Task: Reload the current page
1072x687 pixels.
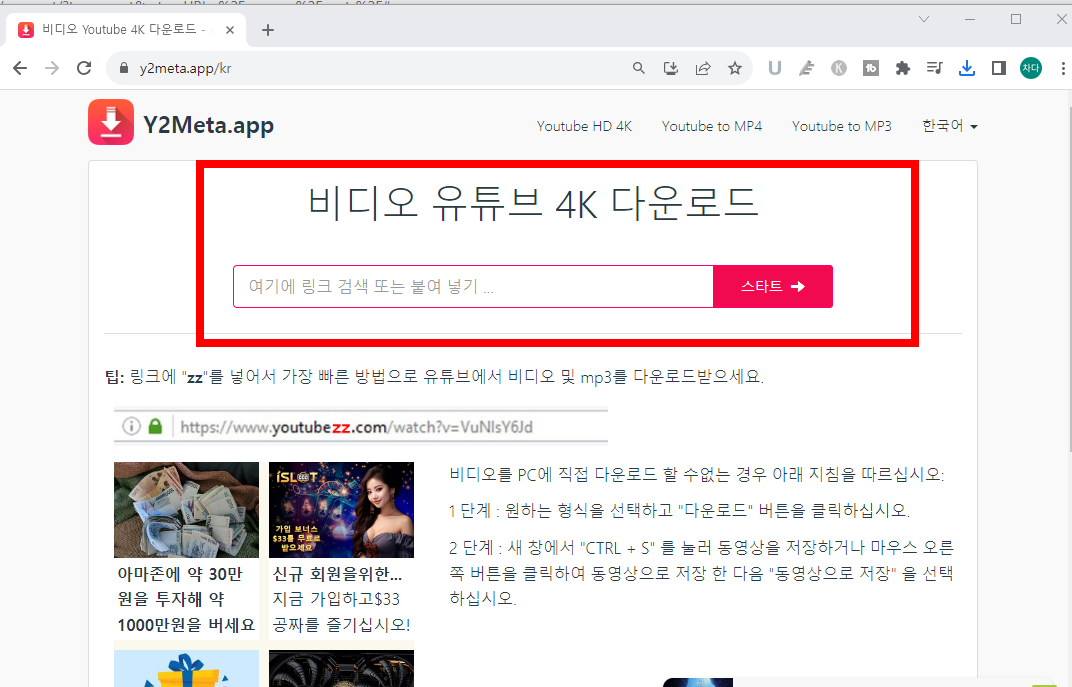Action: point(84,68)
